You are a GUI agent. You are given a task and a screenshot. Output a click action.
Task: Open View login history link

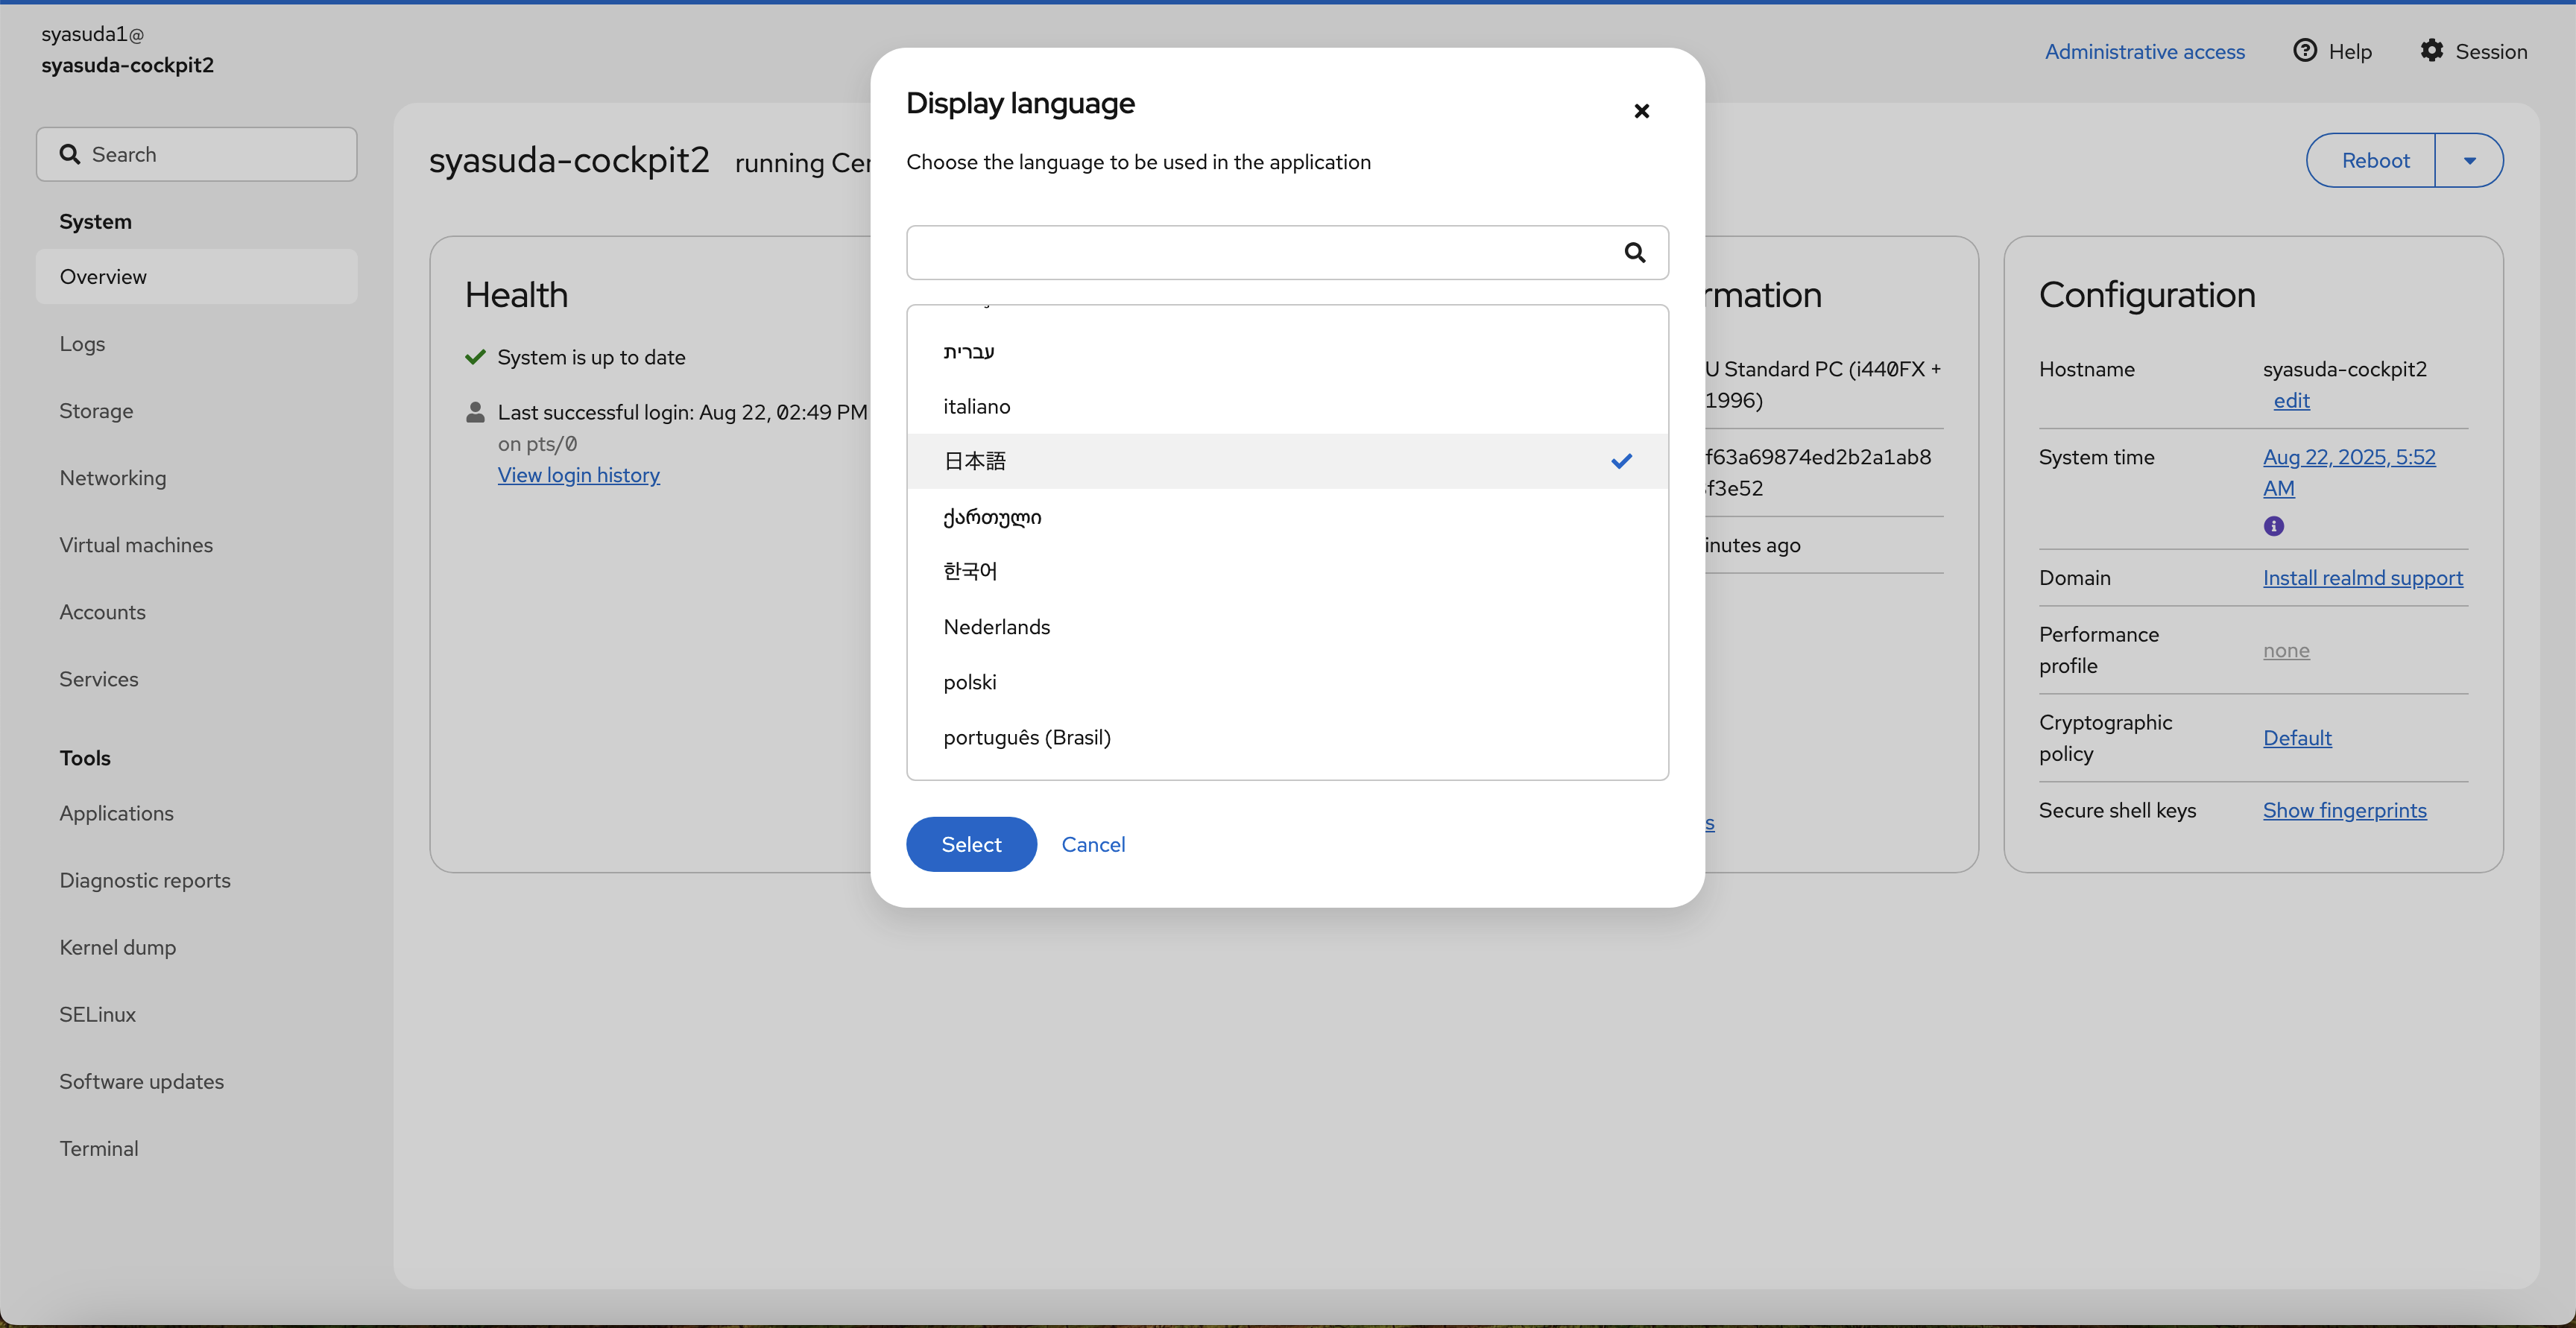(x=578, y=475)
